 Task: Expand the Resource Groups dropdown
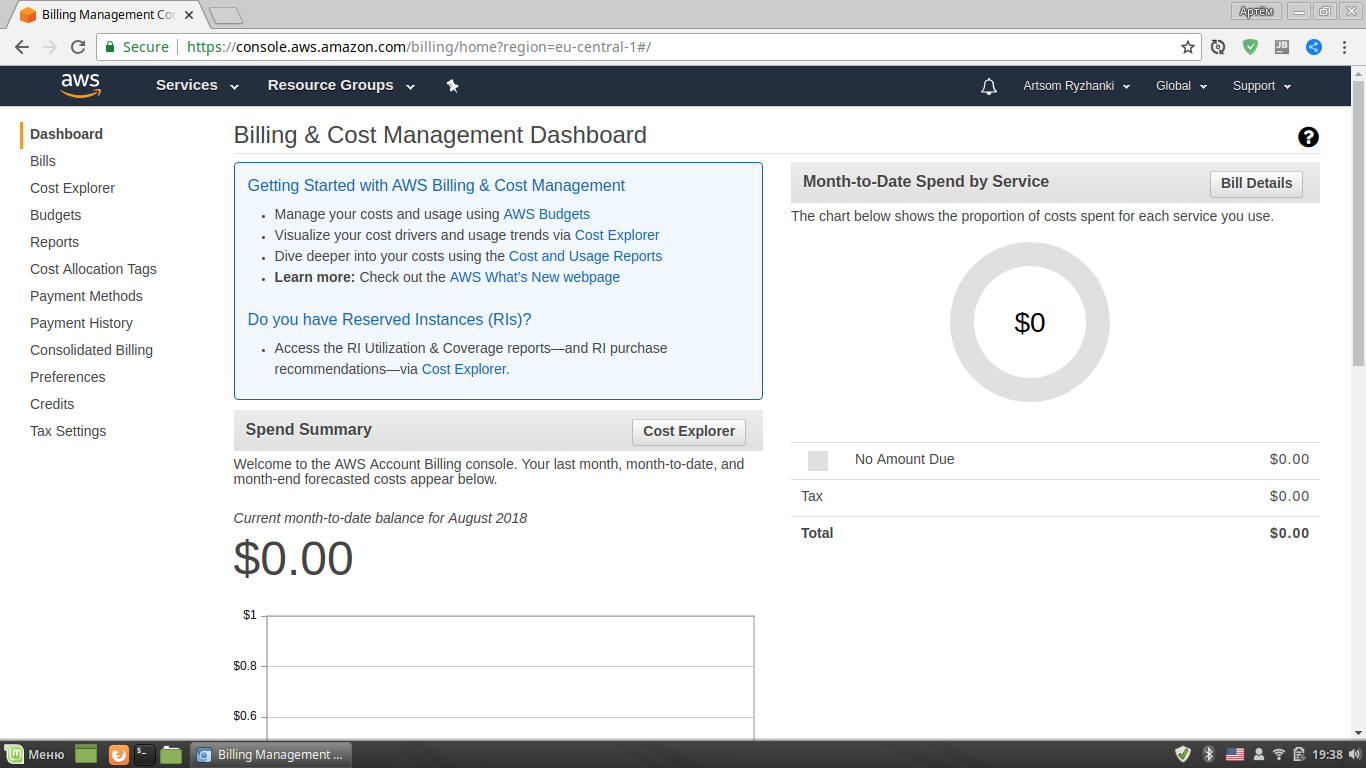click(x=340, y=86)
